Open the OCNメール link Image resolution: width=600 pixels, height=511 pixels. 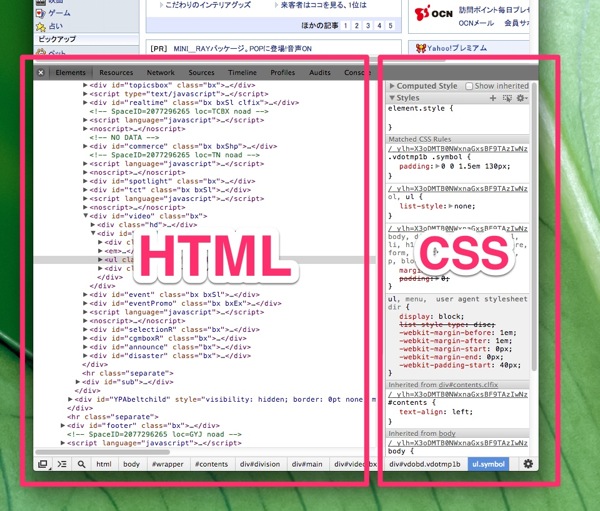pyautogui.click(x=476, y=23)
